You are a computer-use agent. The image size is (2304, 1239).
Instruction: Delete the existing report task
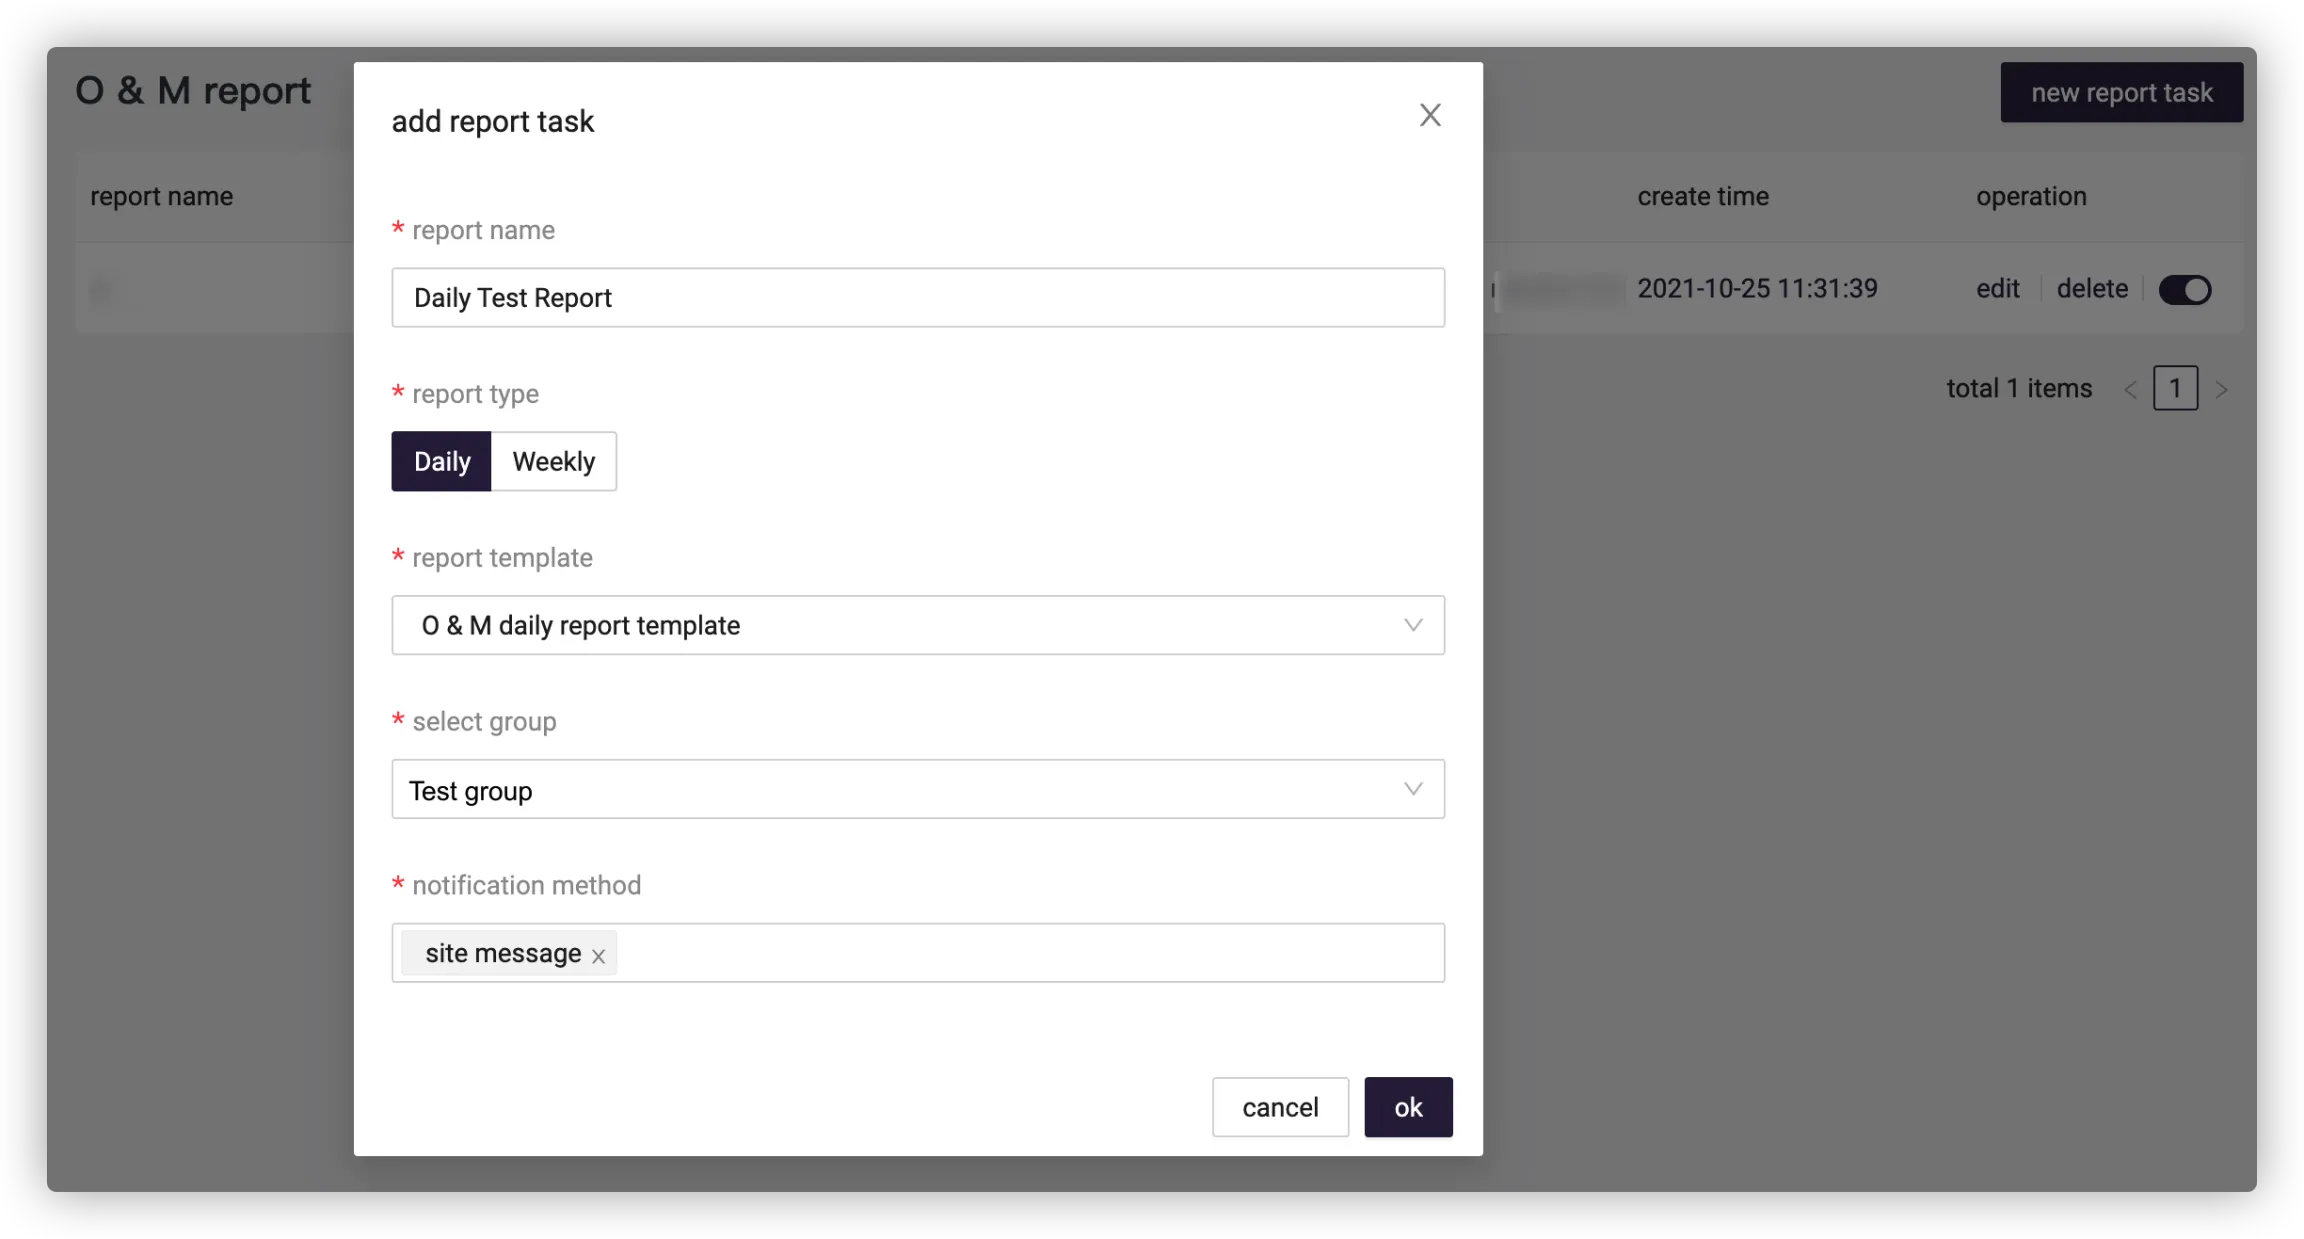pyautogui.click(x=2092, y=289)
